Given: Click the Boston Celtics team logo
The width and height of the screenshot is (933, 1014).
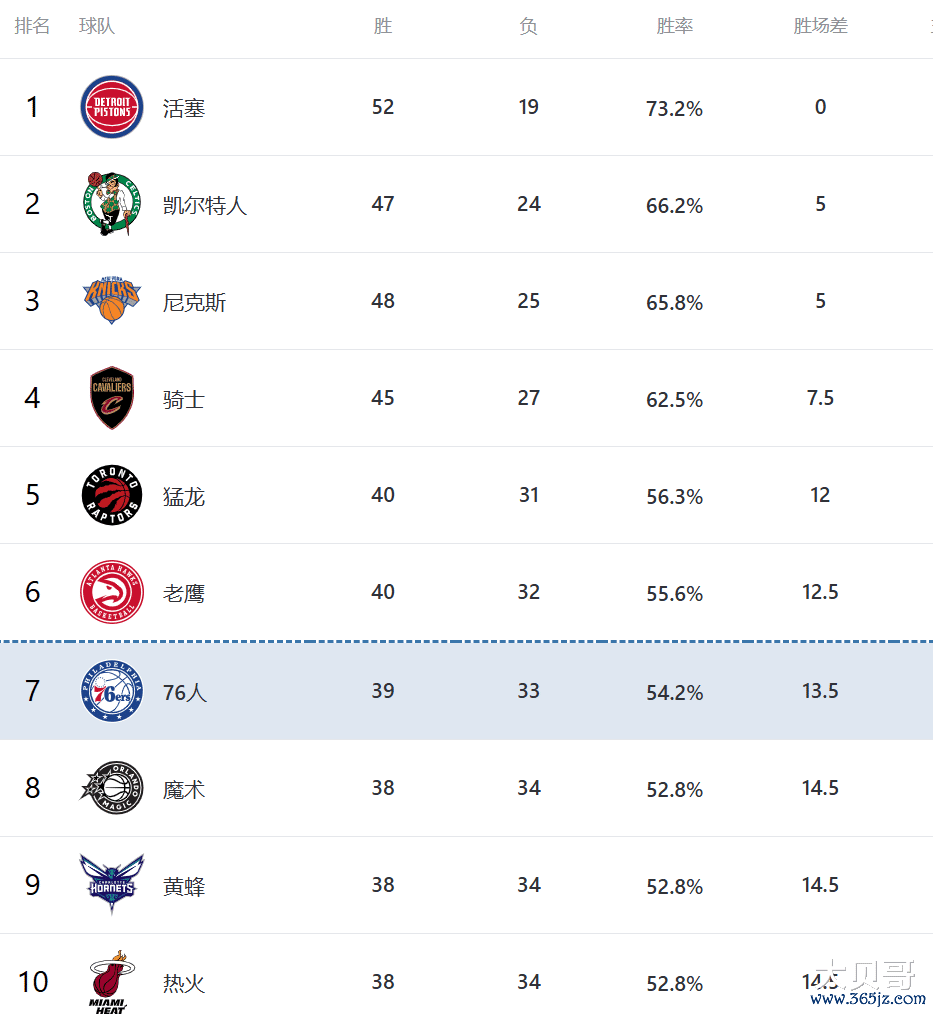Looking at the screenshot, I should (111, 204).
